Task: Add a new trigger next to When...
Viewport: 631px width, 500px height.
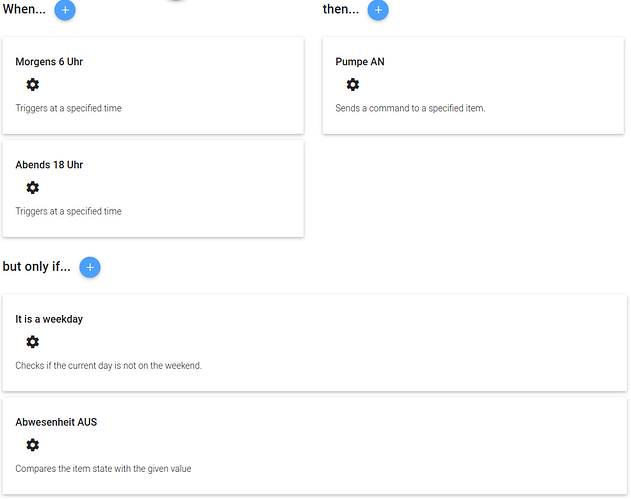Action: click(x=65, y=10)
